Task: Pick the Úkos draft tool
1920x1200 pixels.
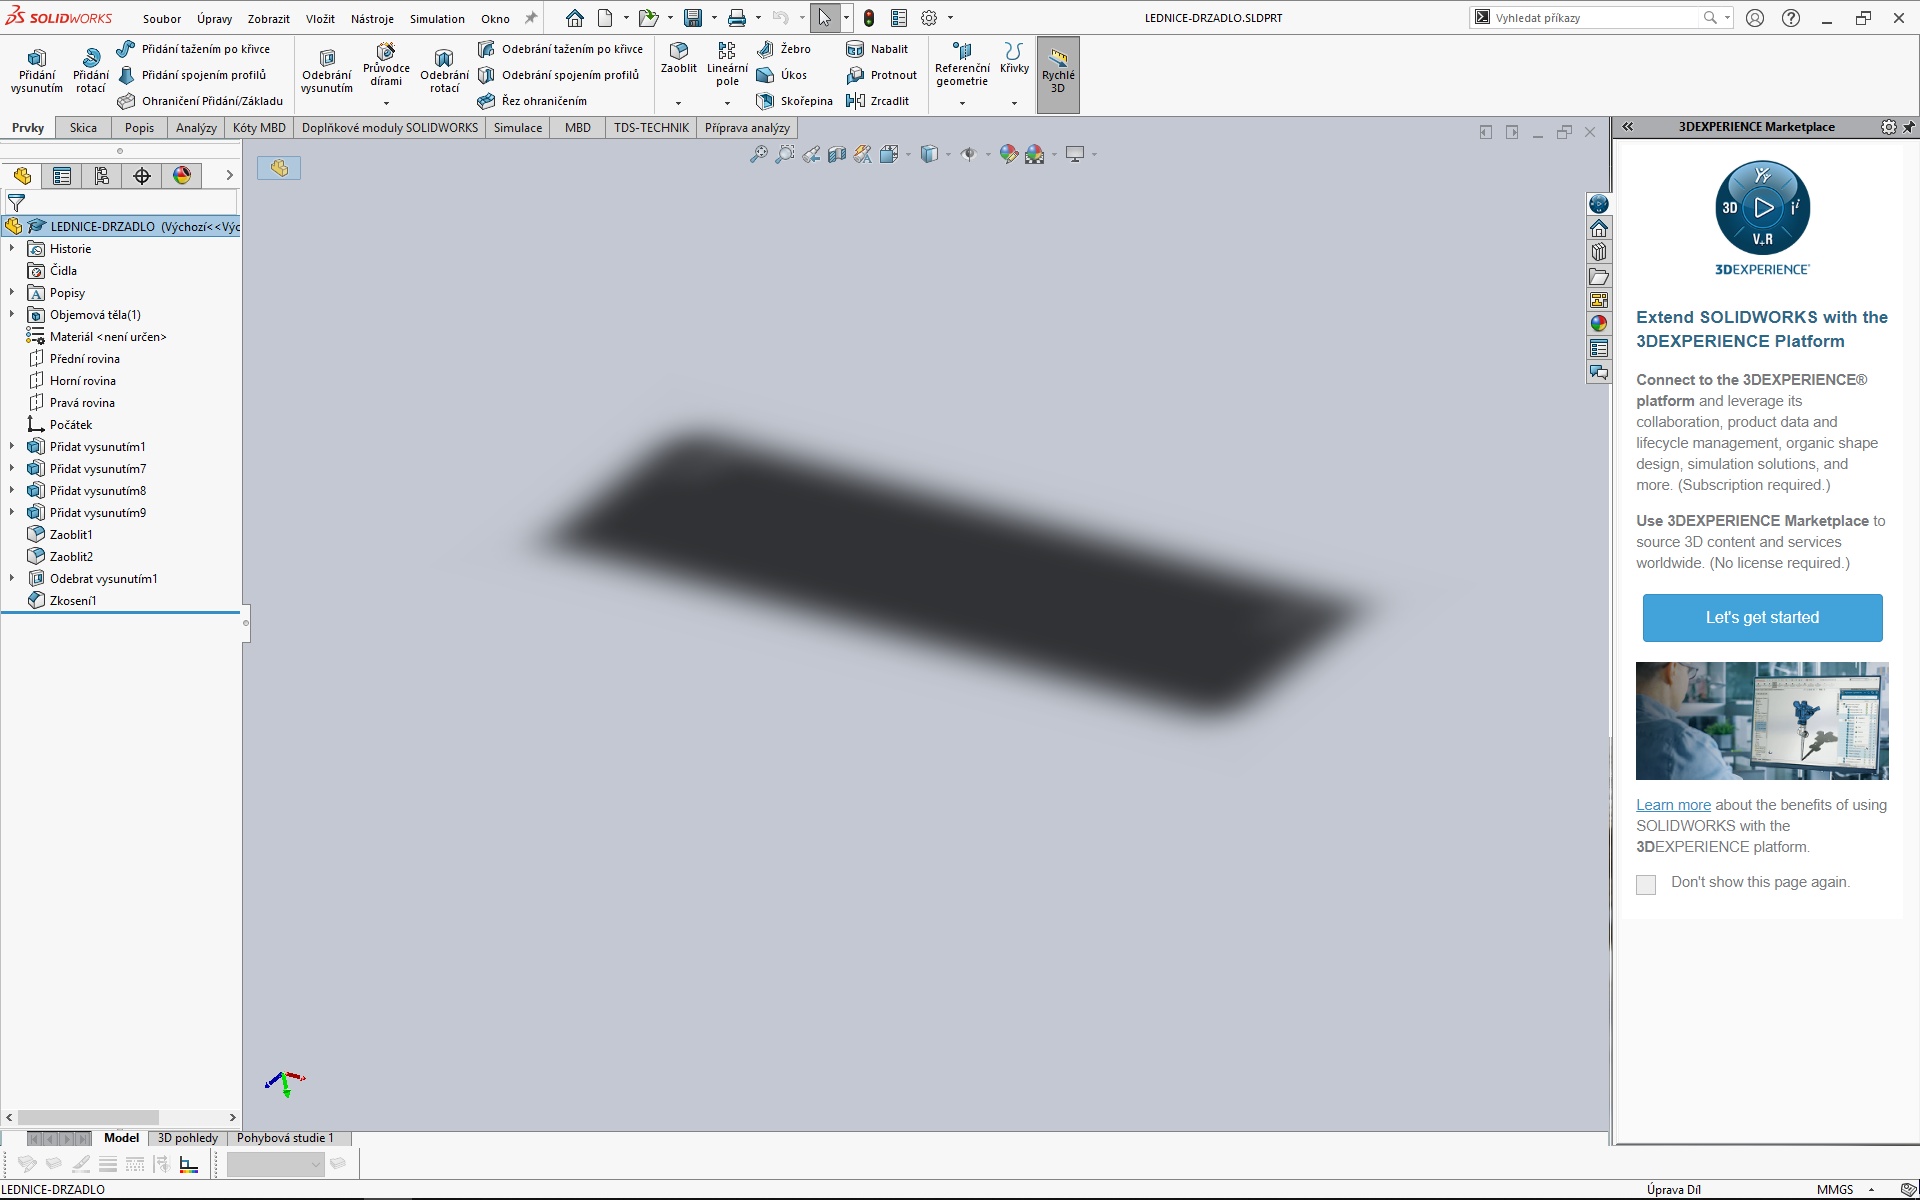Action: pos(782,75)
